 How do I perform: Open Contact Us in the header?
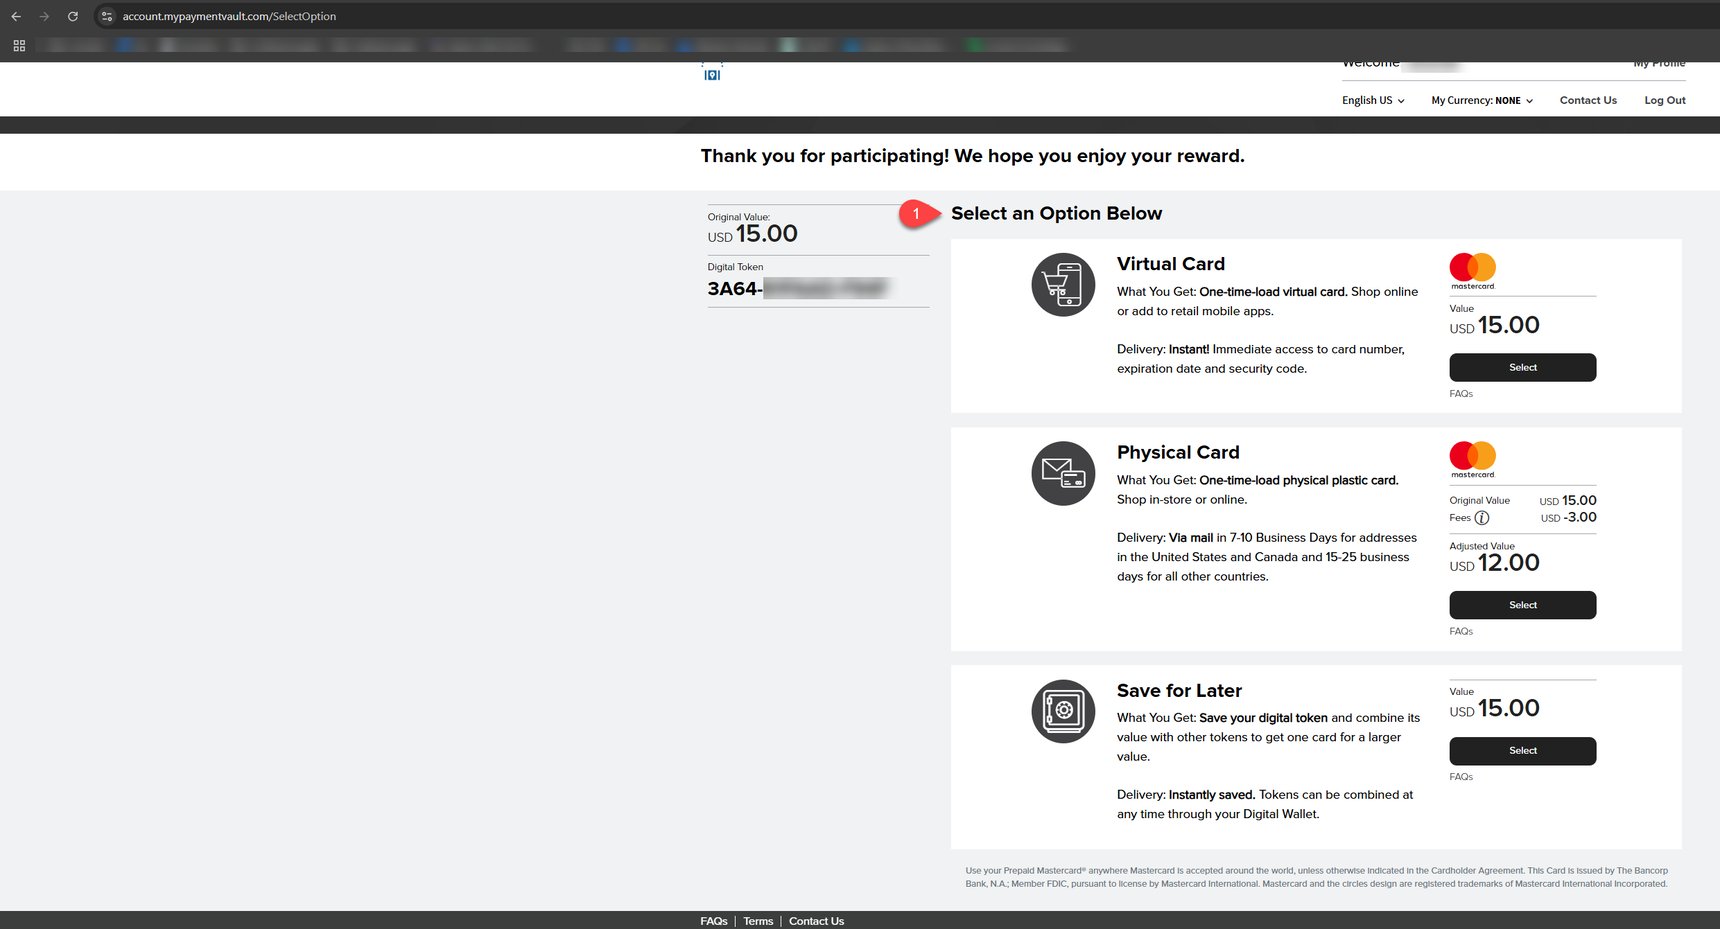point(1588,100)
